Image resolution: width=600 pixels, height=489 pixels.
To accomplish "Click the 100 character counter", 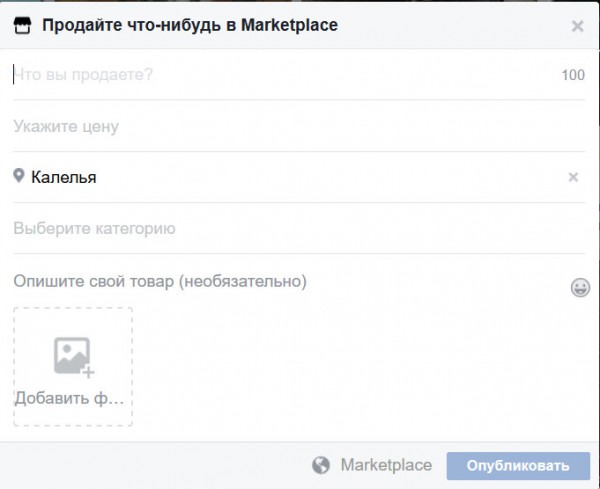I will [573, 75].
